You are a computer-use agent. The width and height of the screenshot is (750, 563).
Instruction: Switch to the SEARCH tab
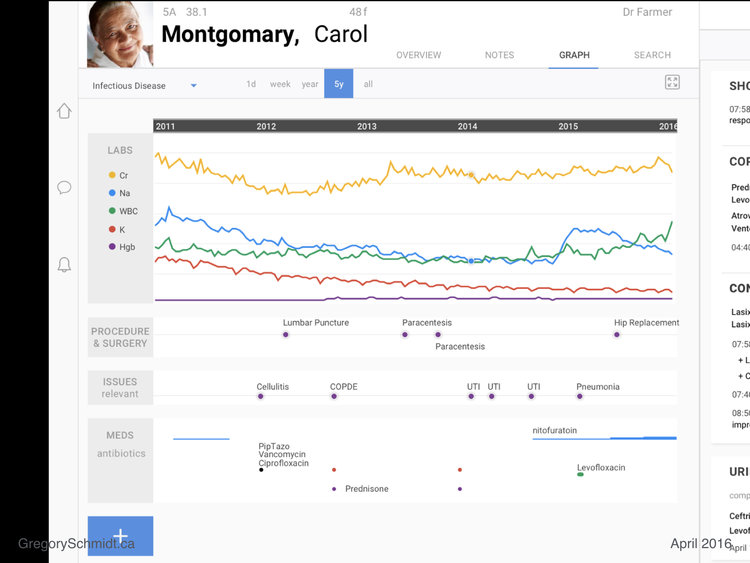tap(652, 55)
